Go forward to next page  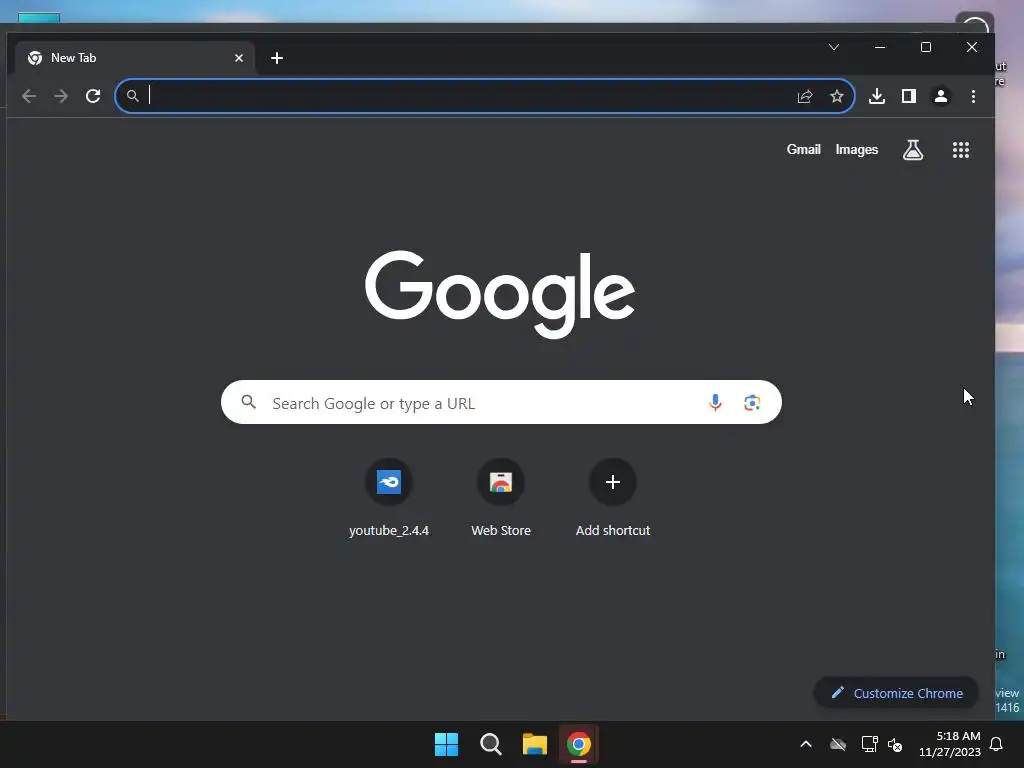61,96
